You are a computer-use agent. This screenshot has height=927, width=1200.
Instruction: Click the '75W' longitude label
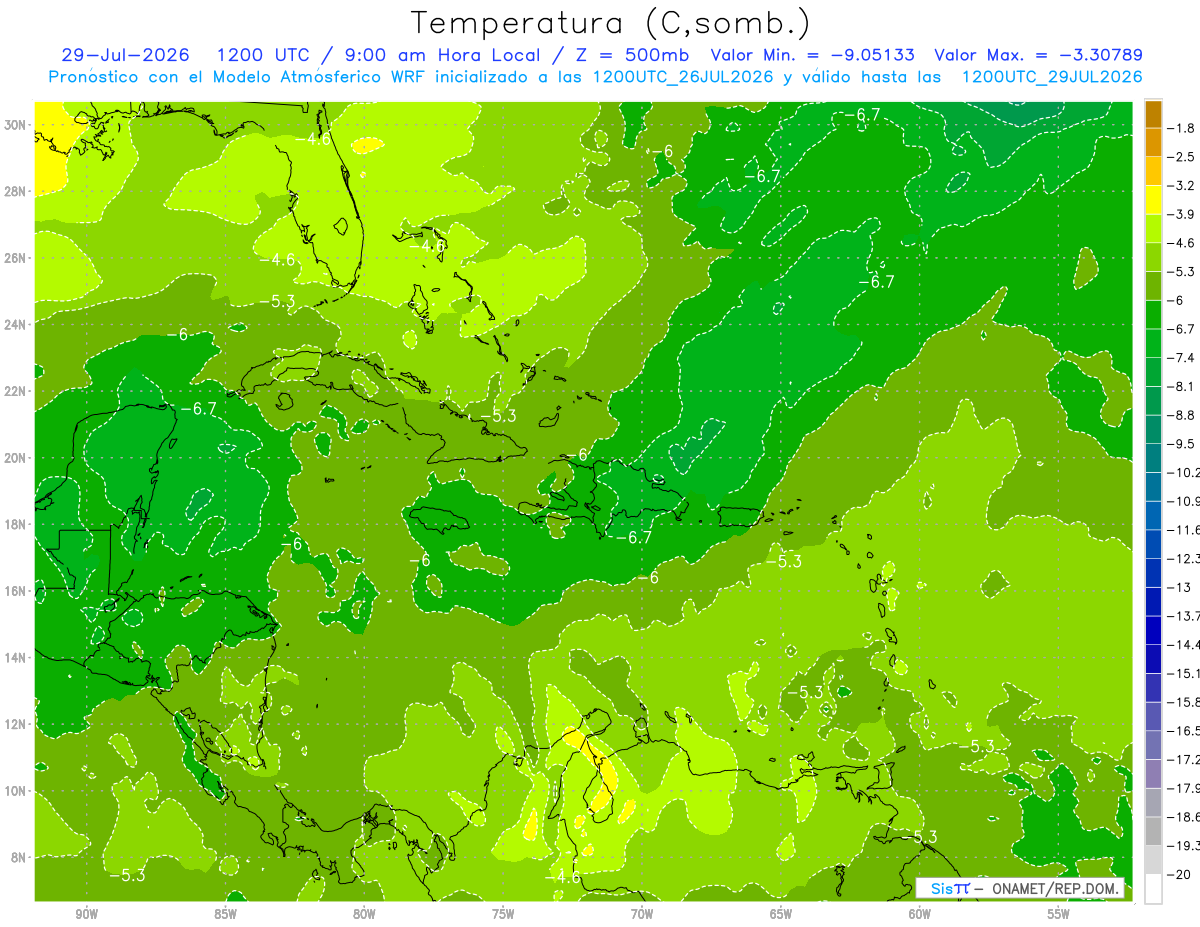503,914
